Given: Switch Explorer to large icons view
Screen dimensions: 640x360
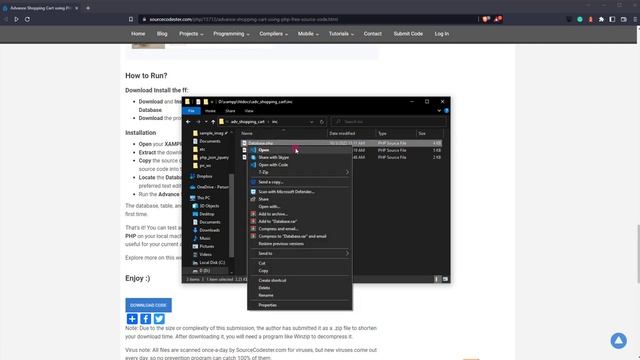Looking at the screenshot, I should [x=445, y=279].
